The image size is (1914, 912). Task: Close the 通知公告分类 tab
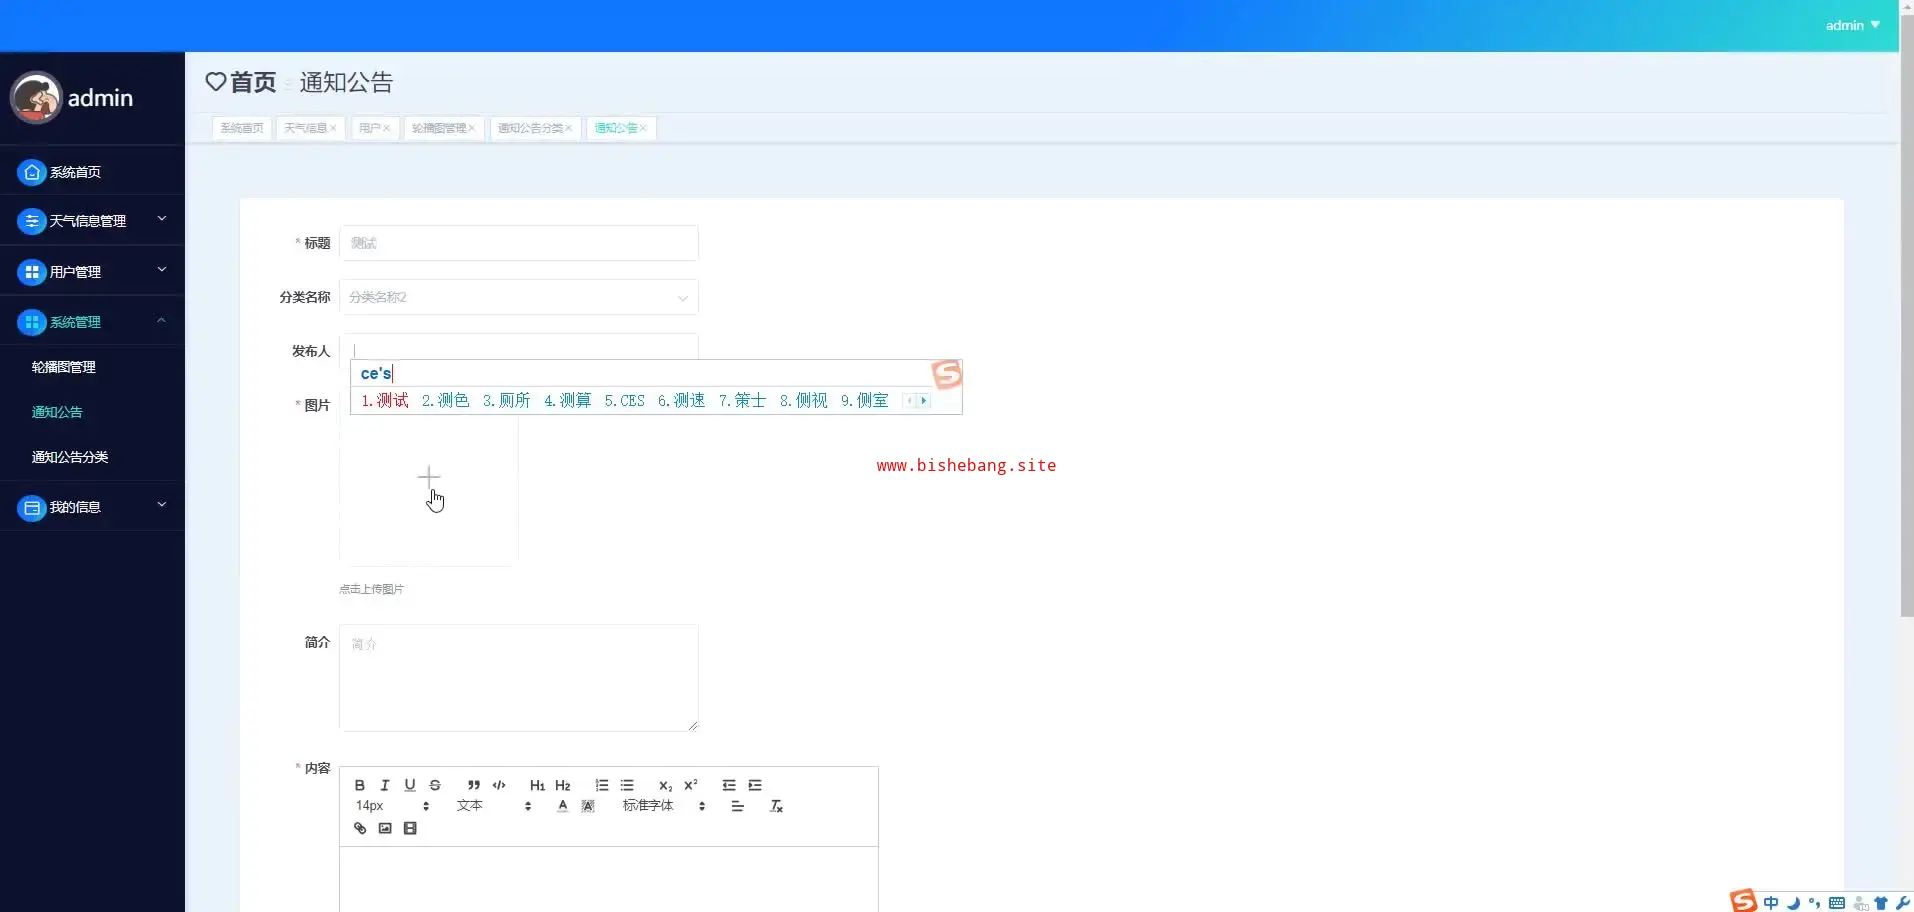click(x=569, y=128)
